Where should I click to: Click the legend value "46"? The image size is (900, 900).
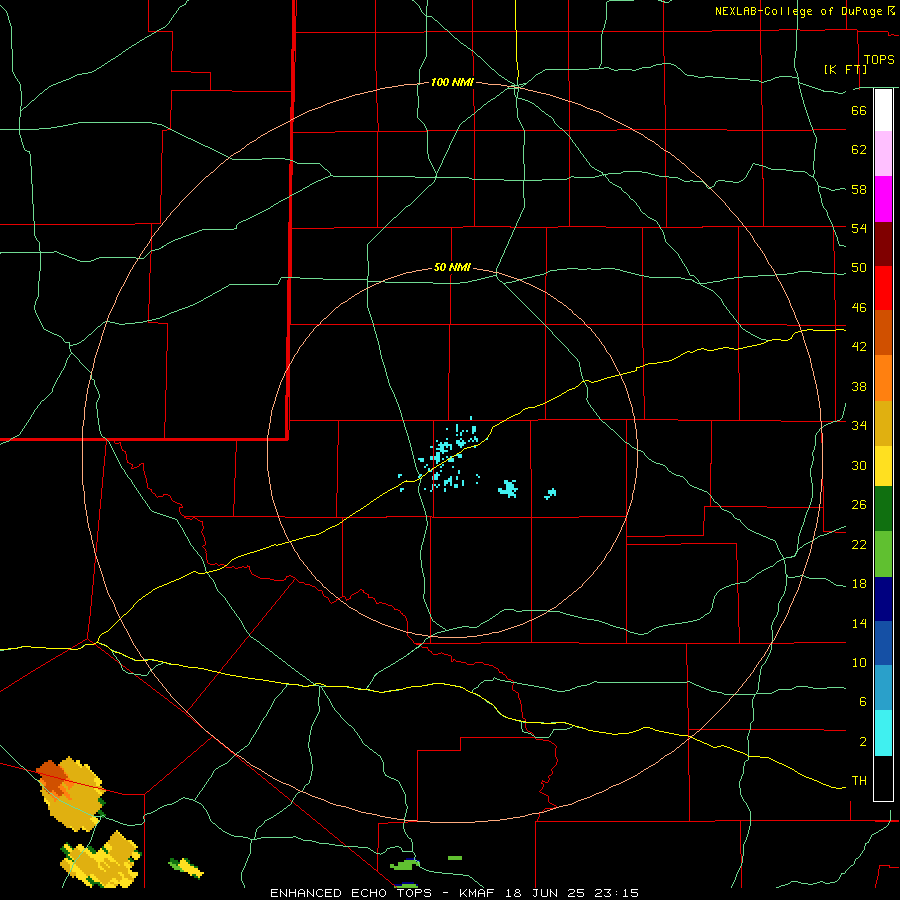[x=859, y=308]
